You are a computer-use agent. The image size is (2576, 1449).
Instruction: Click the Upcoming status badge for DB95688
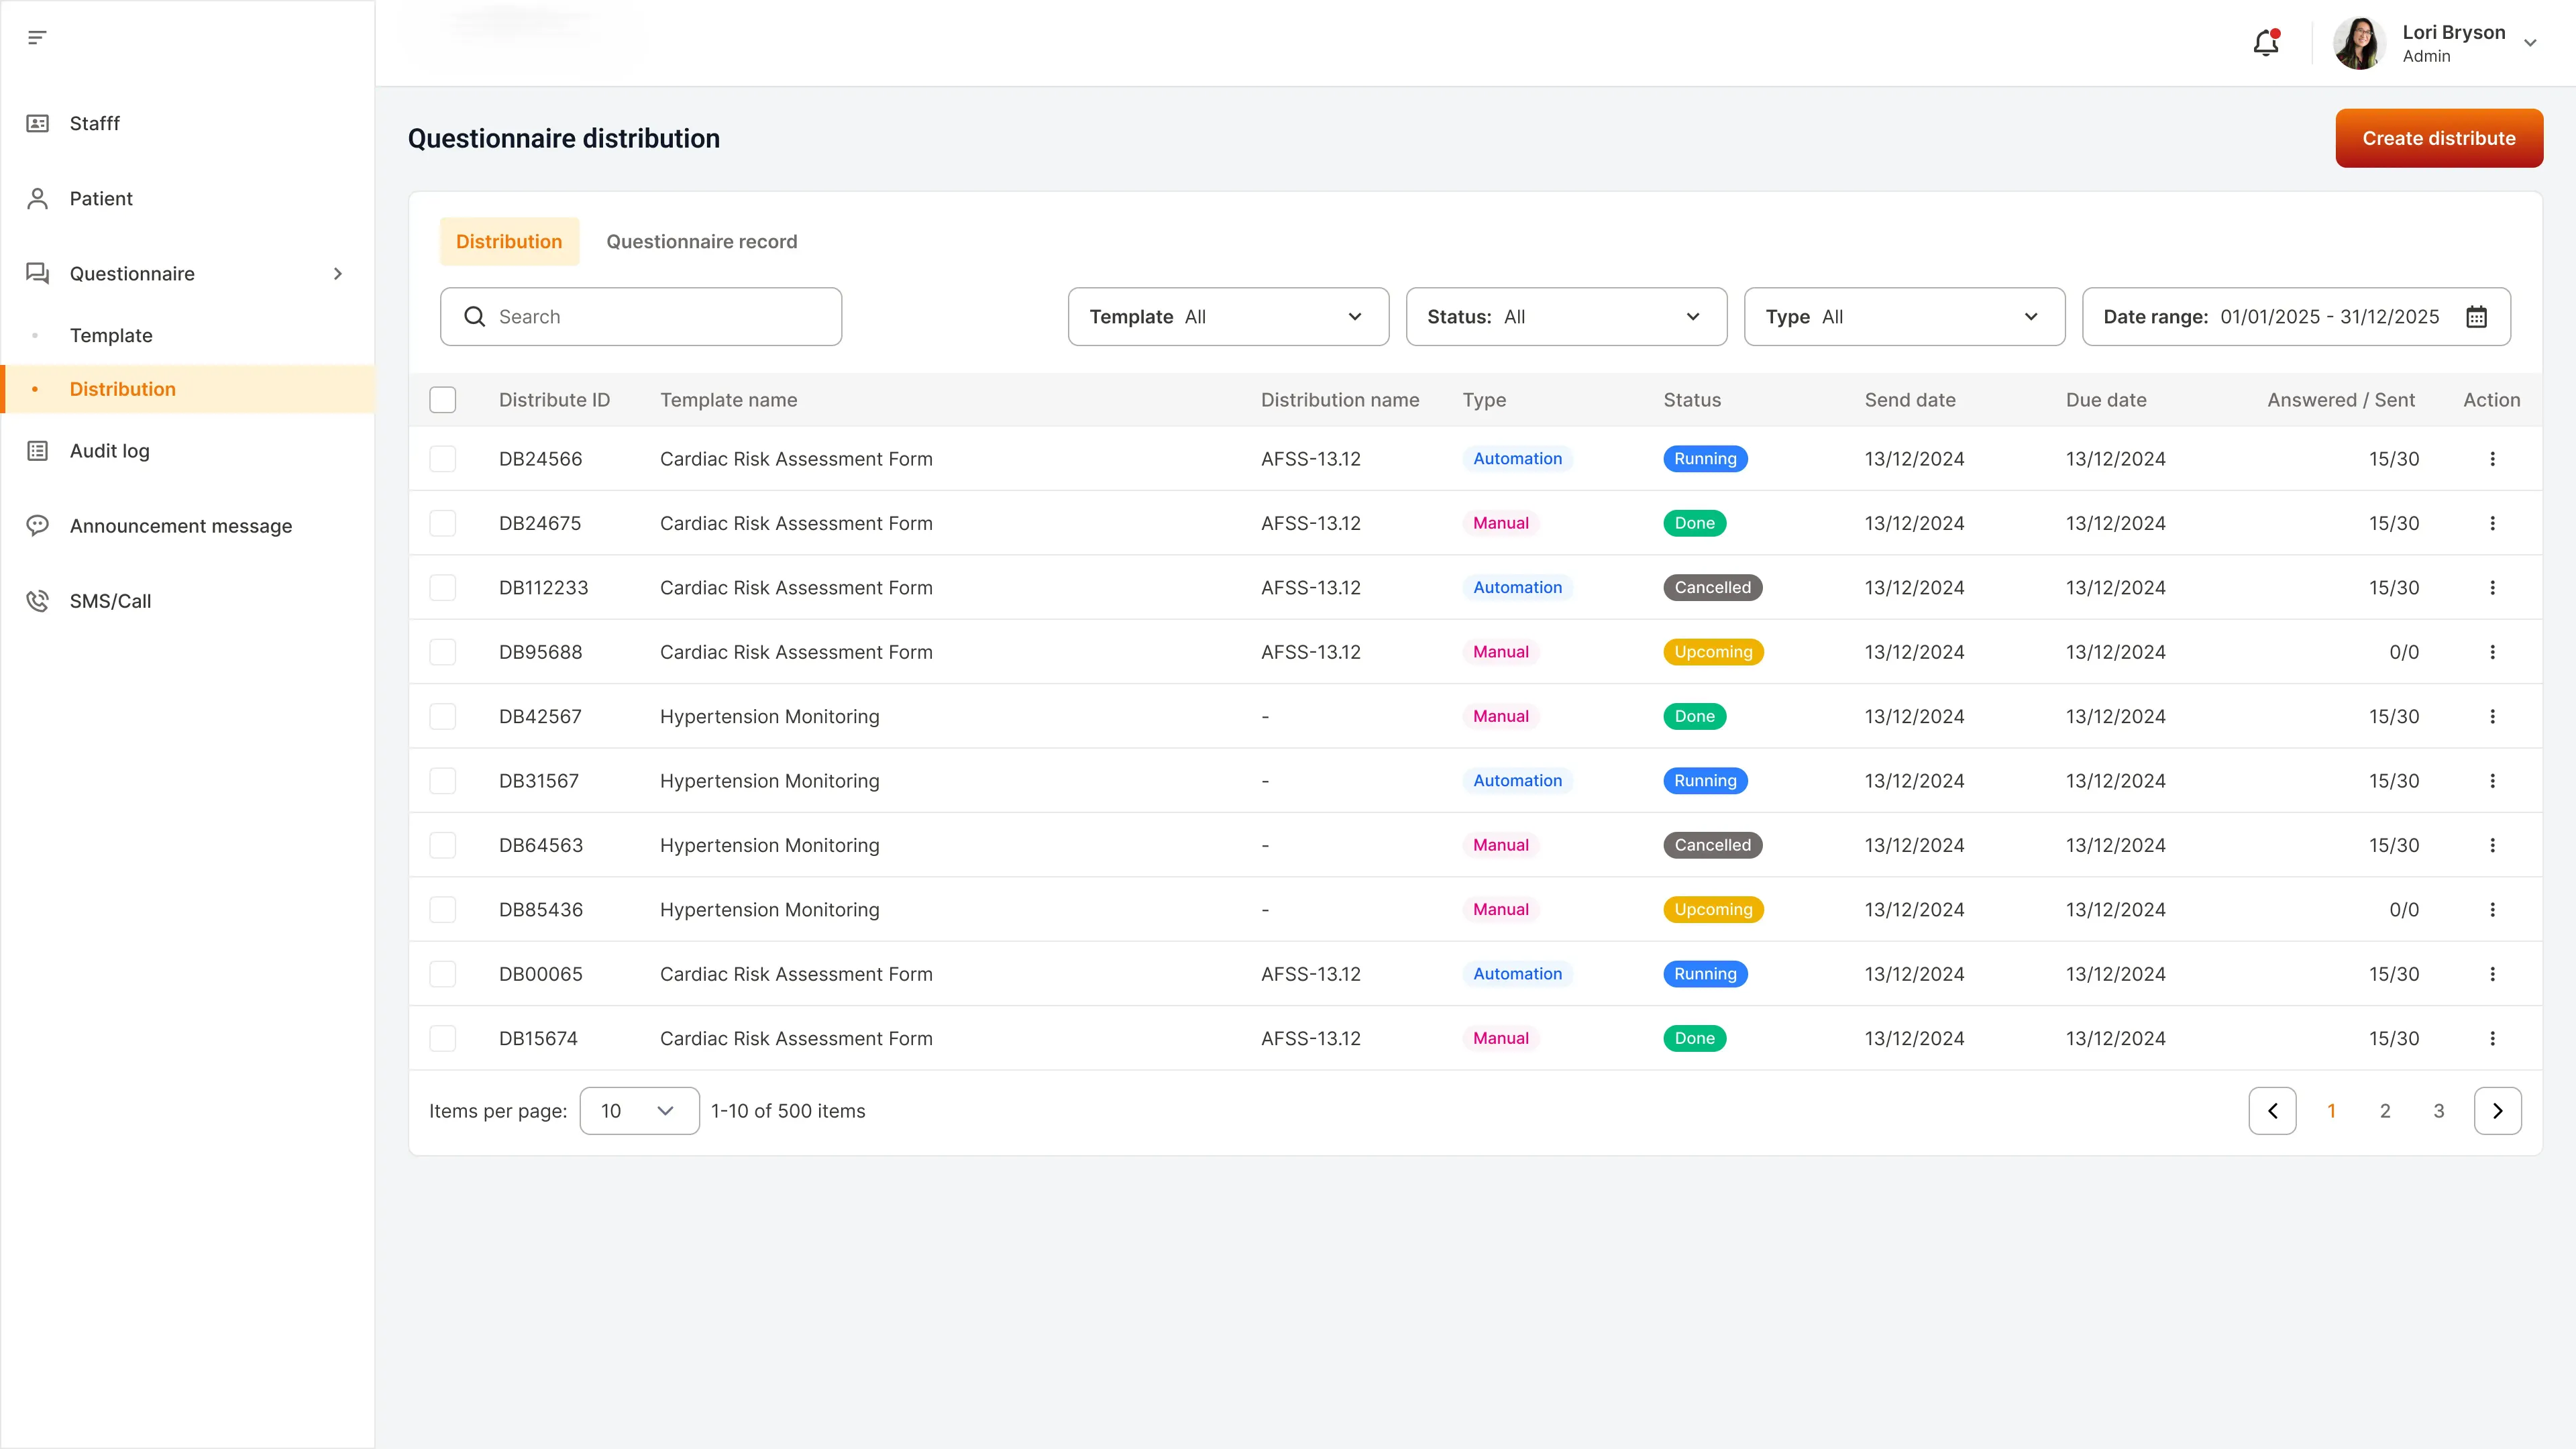click(x=1713, y=652)
